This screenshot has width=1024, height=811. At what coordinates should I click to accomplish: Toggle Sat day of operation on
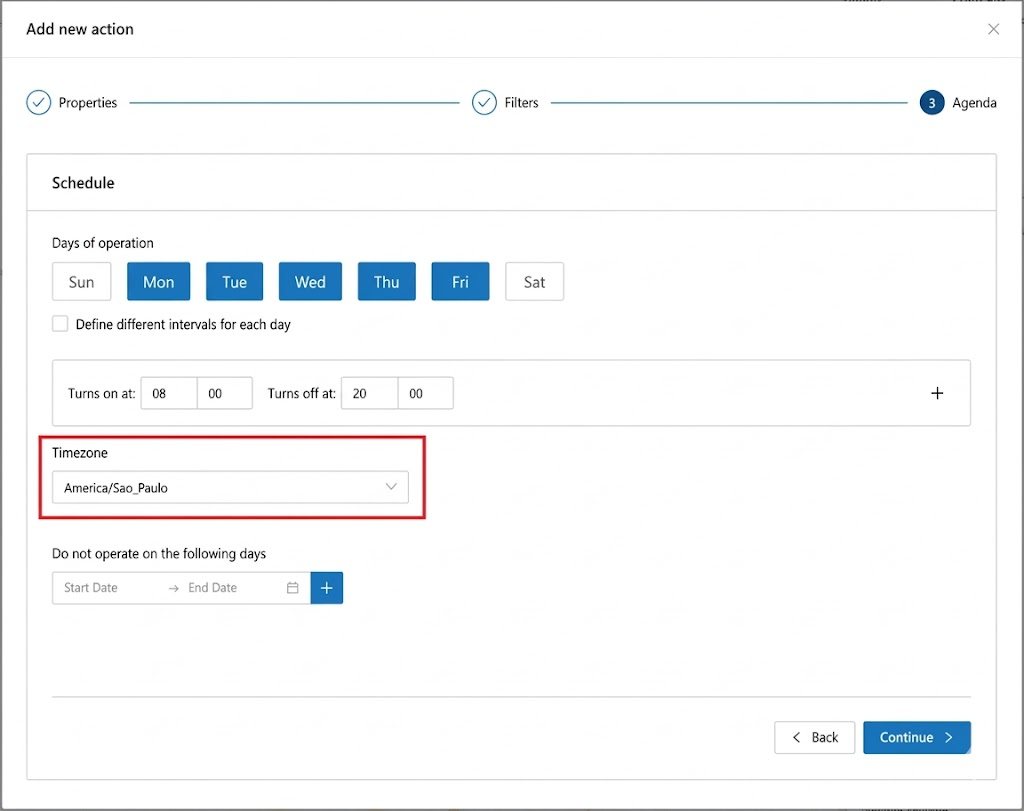[x=534, y=282]
